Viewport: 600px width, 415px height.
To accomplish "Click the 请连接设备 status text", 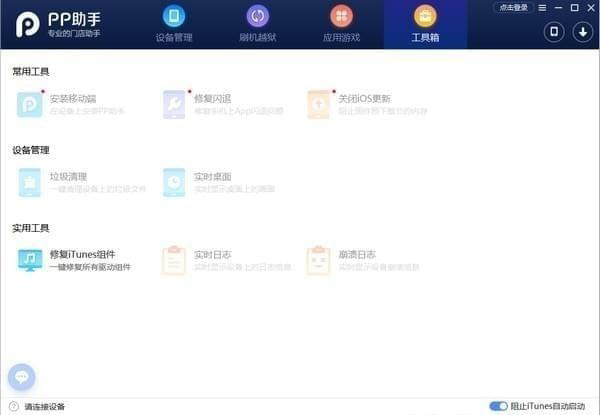I will (x=44, y=406).
